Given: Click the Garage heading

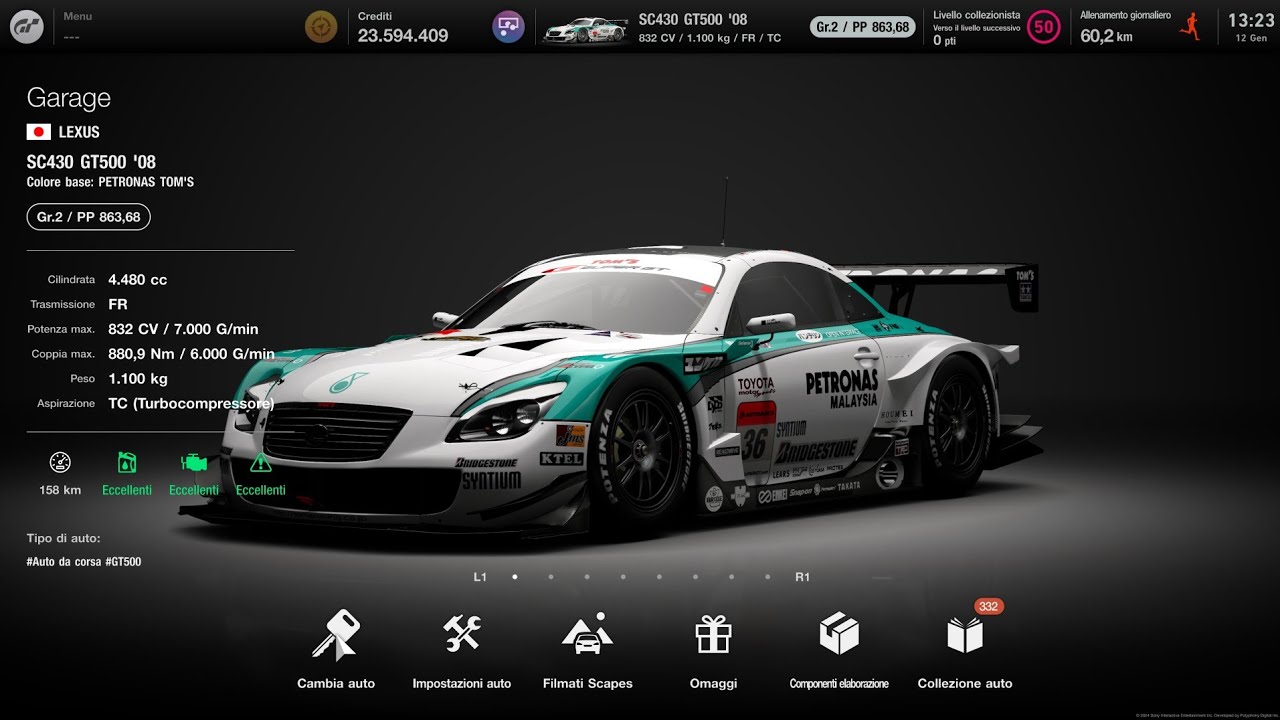Looking at the screenshot, I should pyautogui.click(x=69, y=98).
